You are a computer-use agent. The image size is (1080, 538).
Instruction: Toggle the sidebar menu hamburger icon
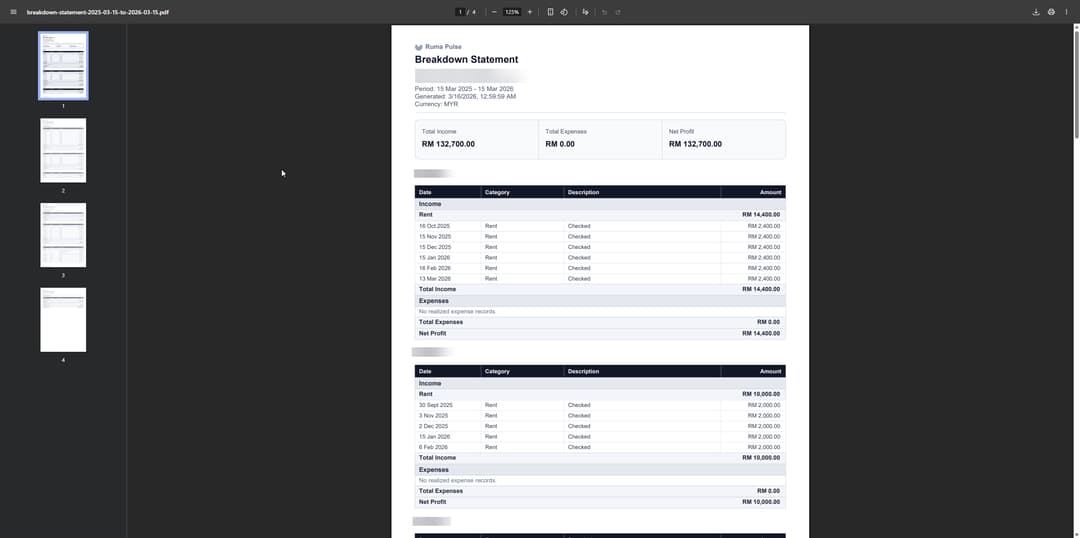click(x=13, y=12)
